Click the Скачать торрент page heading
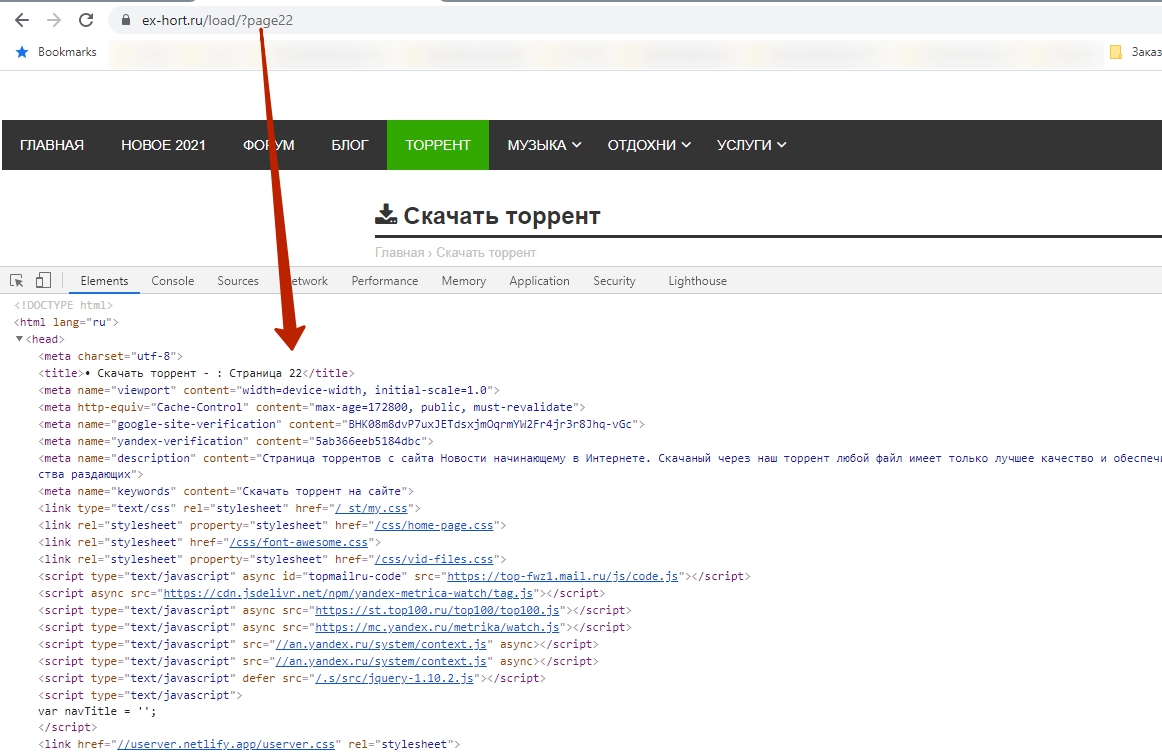 502,216
